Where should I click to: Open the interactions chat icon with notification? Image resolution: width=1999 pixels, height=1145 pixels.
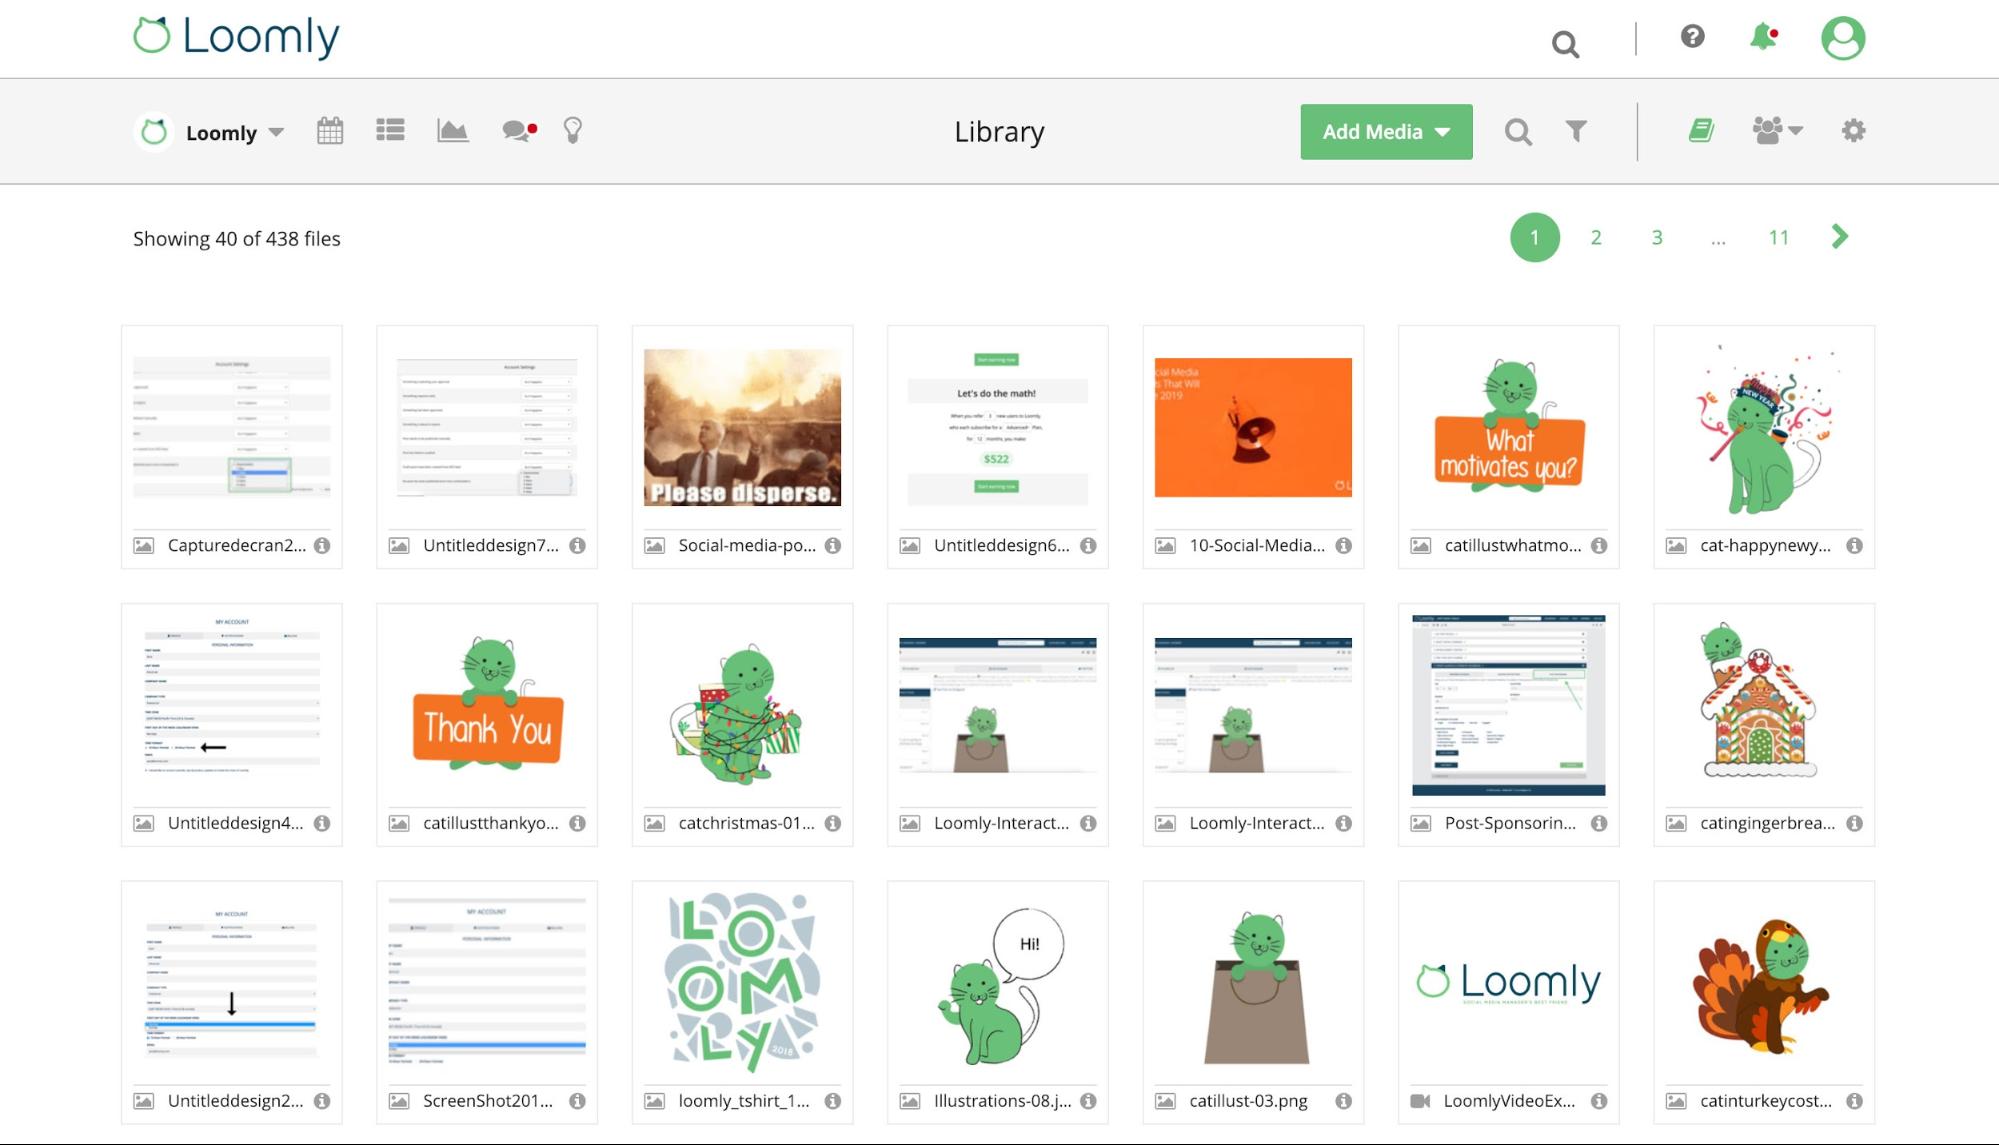(516, 130)
